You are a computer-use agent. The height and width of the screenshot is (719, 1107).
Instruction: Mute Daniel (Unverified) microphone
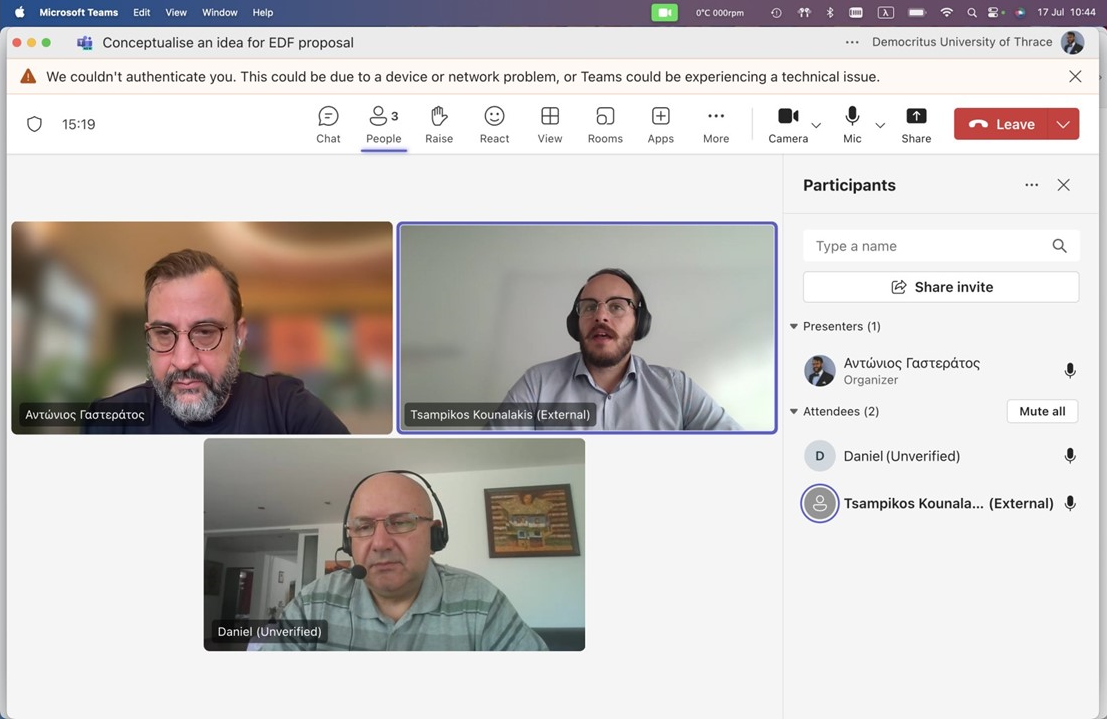[1070, 456]
